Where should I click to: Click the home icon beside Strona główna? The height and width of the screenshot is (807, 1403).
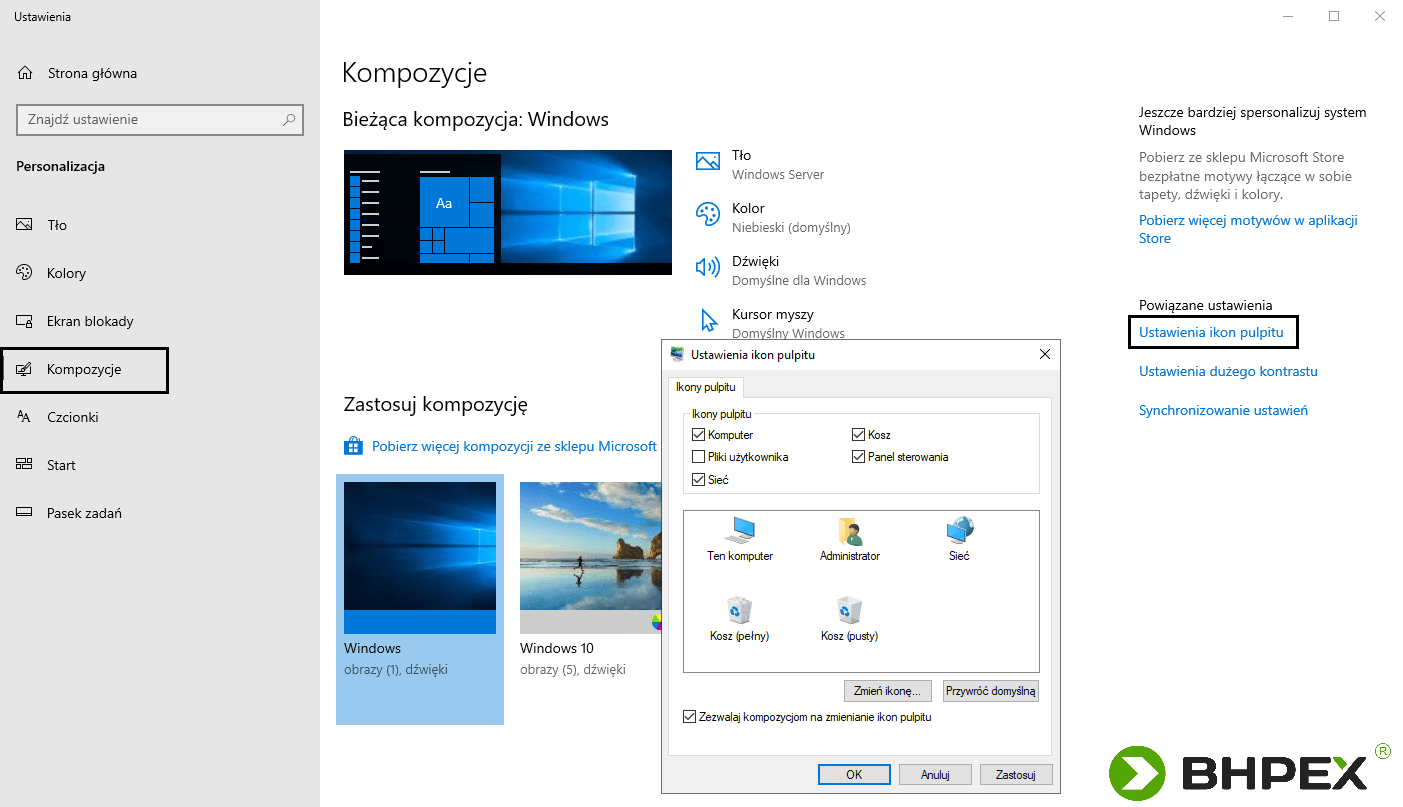(x=25, y=73)
